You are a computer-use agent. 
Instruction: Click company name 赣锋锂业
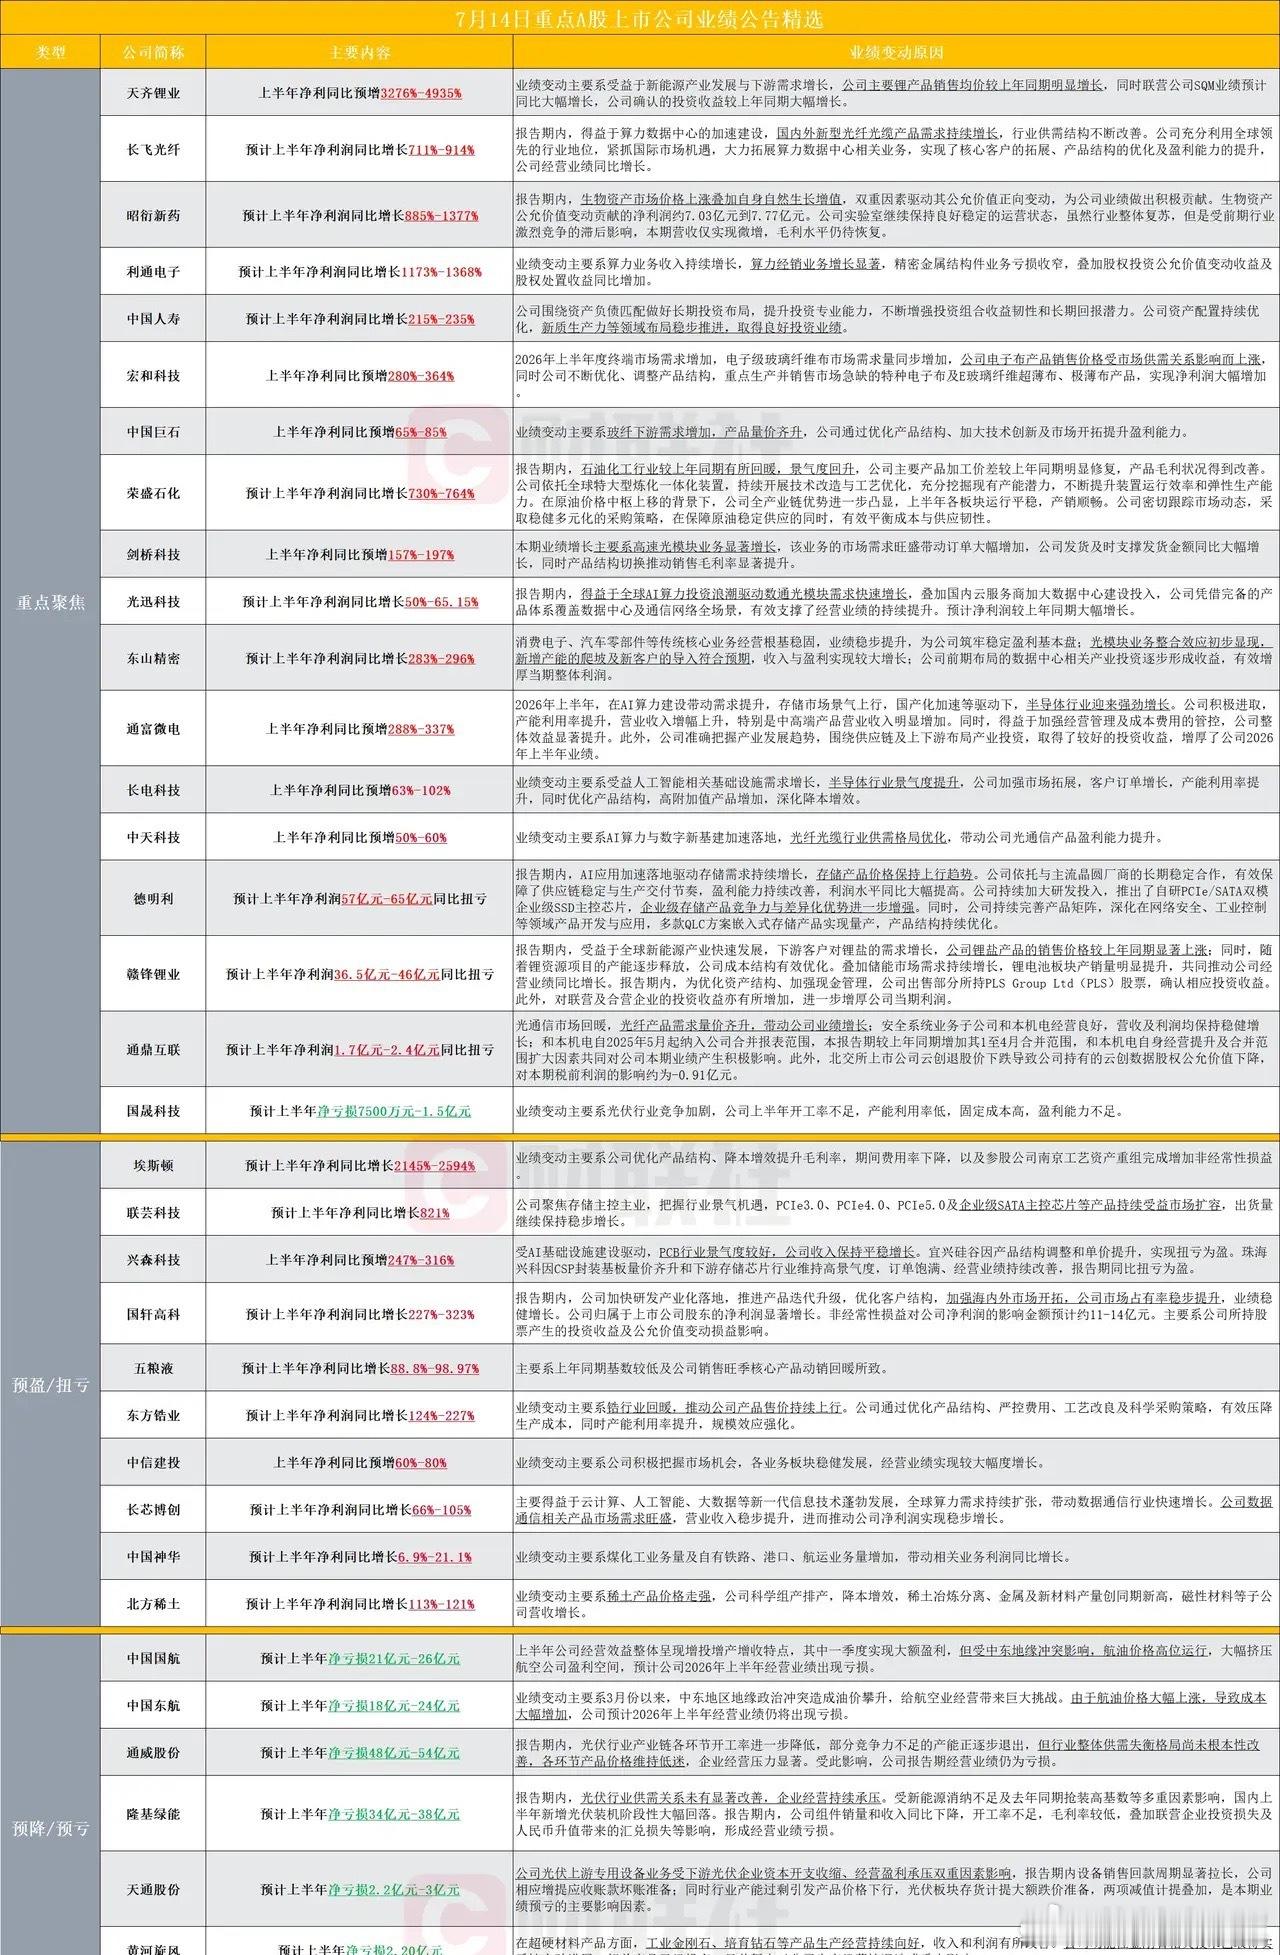(x=153, y=974)
